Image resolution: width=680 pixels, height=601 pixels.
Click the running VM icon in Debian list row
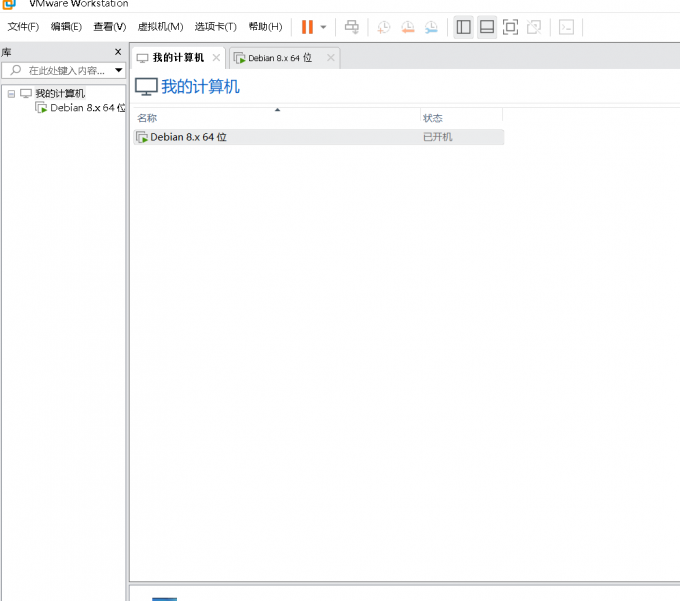tap(142, 137)
